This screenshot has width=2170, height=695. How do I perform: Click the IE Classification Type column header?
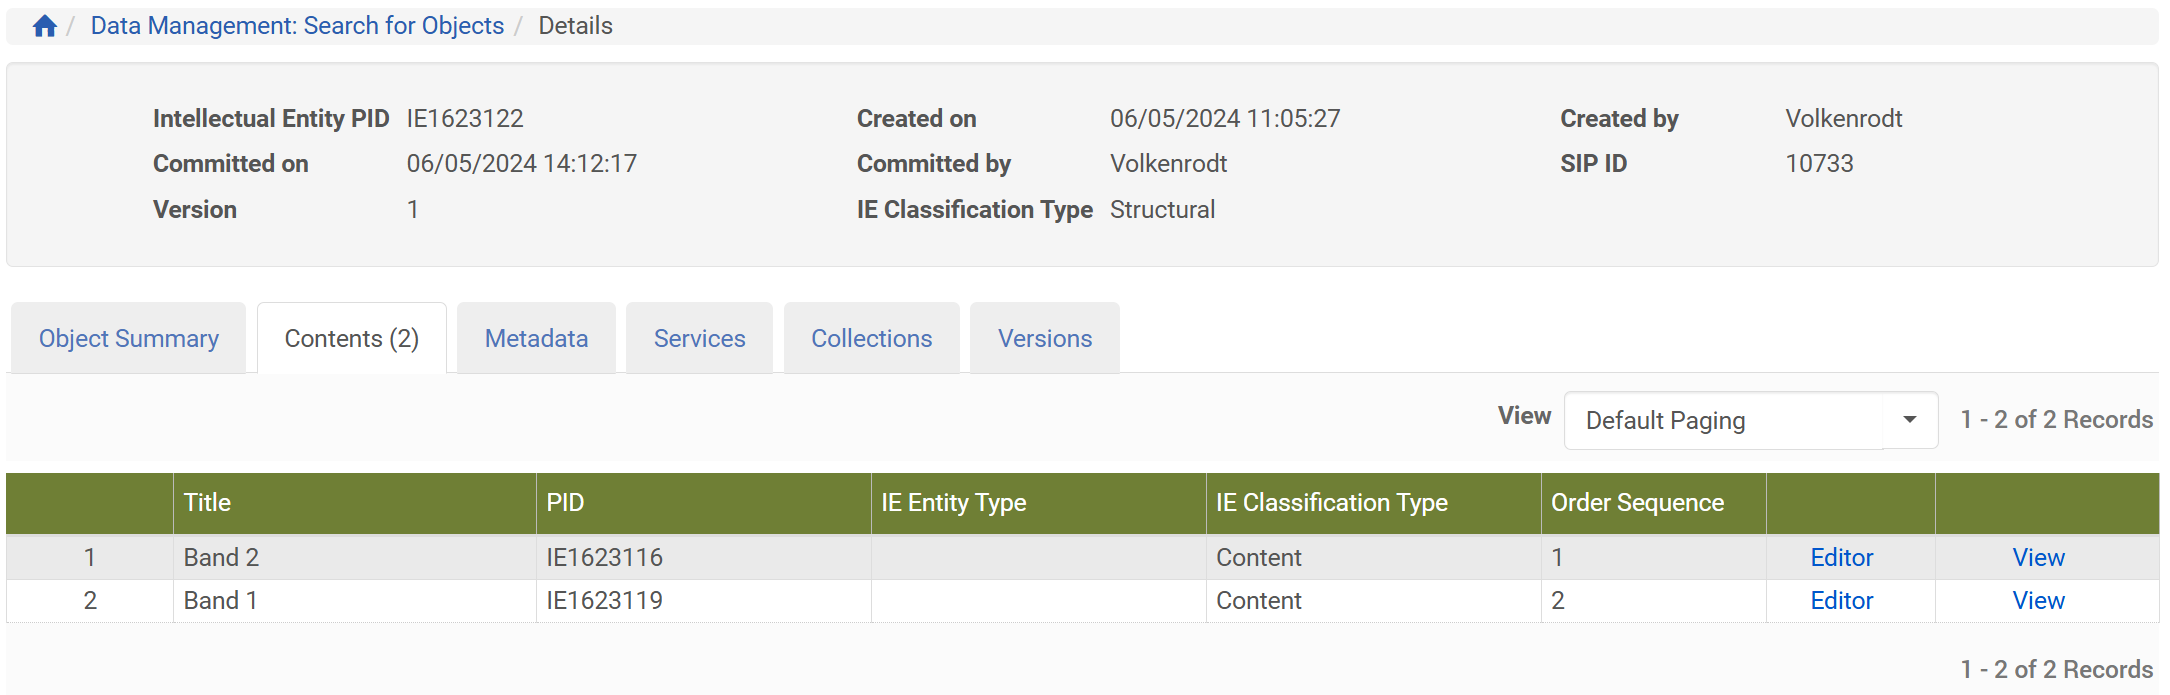point(1331,503)
